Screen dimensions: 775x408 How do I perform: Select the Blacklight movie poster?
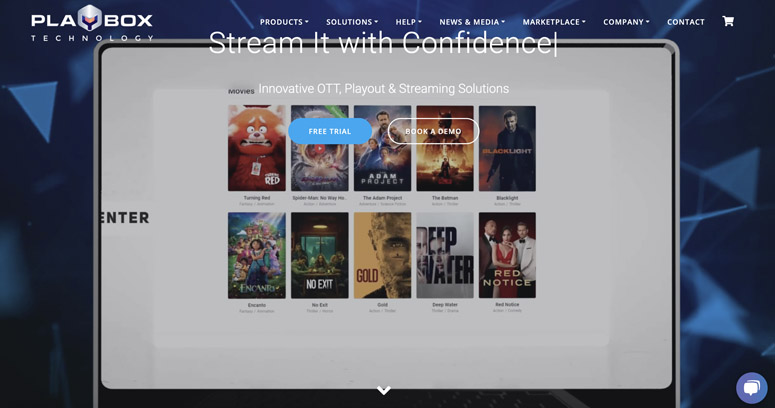(x=507, y=148)
